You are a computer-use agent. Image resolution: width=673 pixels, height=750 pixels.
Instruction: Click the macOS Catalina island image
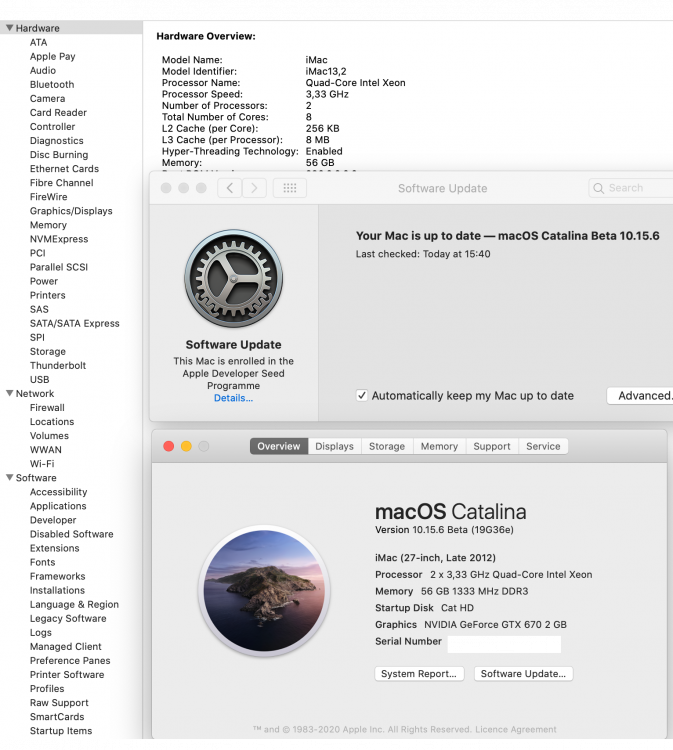point(264,590)
